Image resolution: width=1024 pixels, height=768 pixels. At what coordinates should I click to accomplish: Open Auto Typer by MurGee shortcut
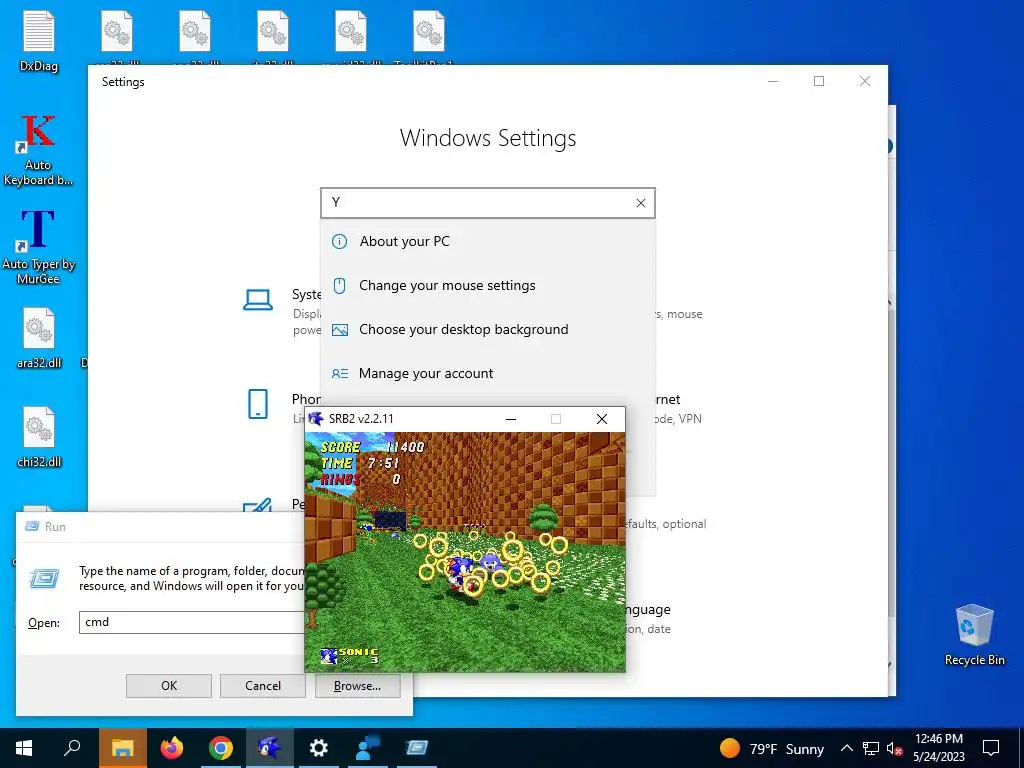pos(38,247)
